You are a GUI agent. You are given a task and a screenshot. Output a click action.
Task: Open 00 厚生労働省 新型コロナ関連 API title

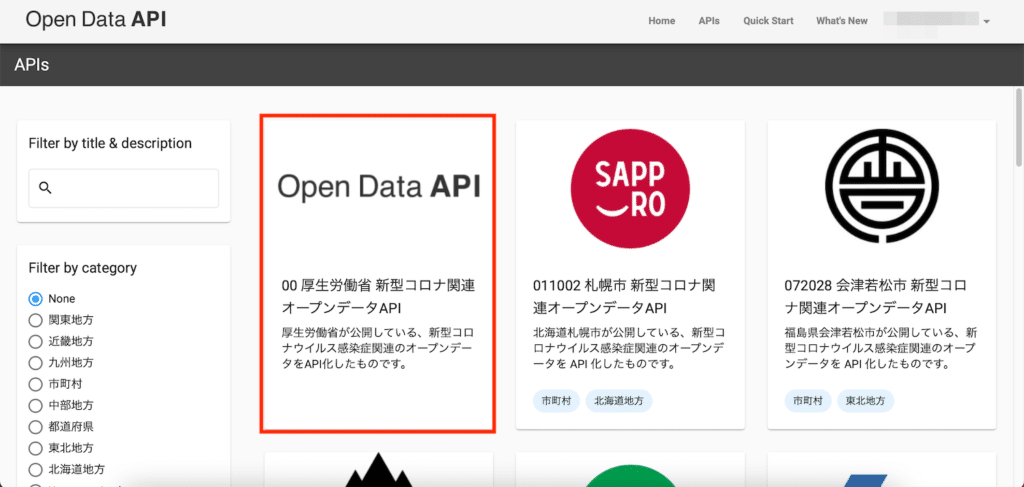click(378, 296)
